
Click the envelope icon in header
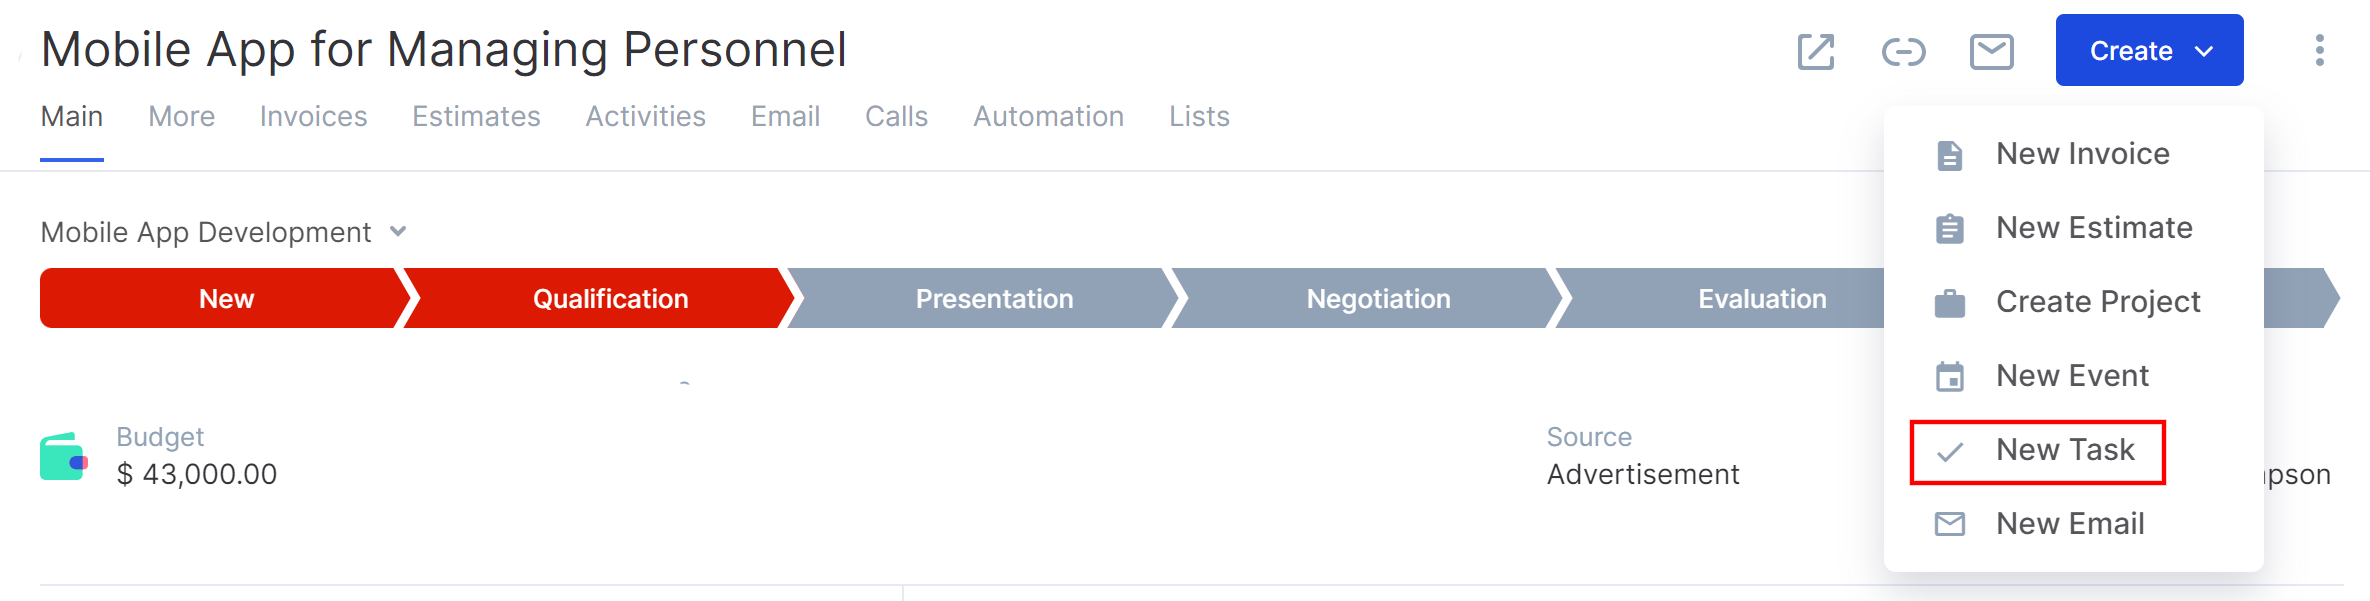1991,51
